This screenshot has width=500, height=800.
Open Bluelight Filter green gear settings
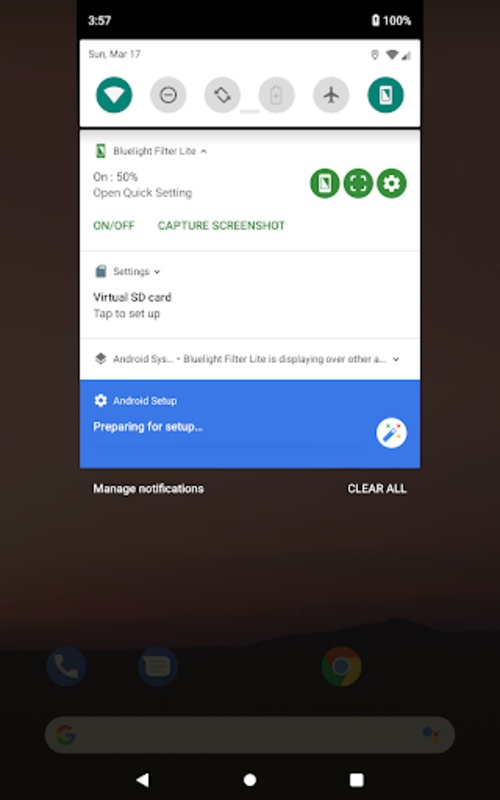point(391,183)
